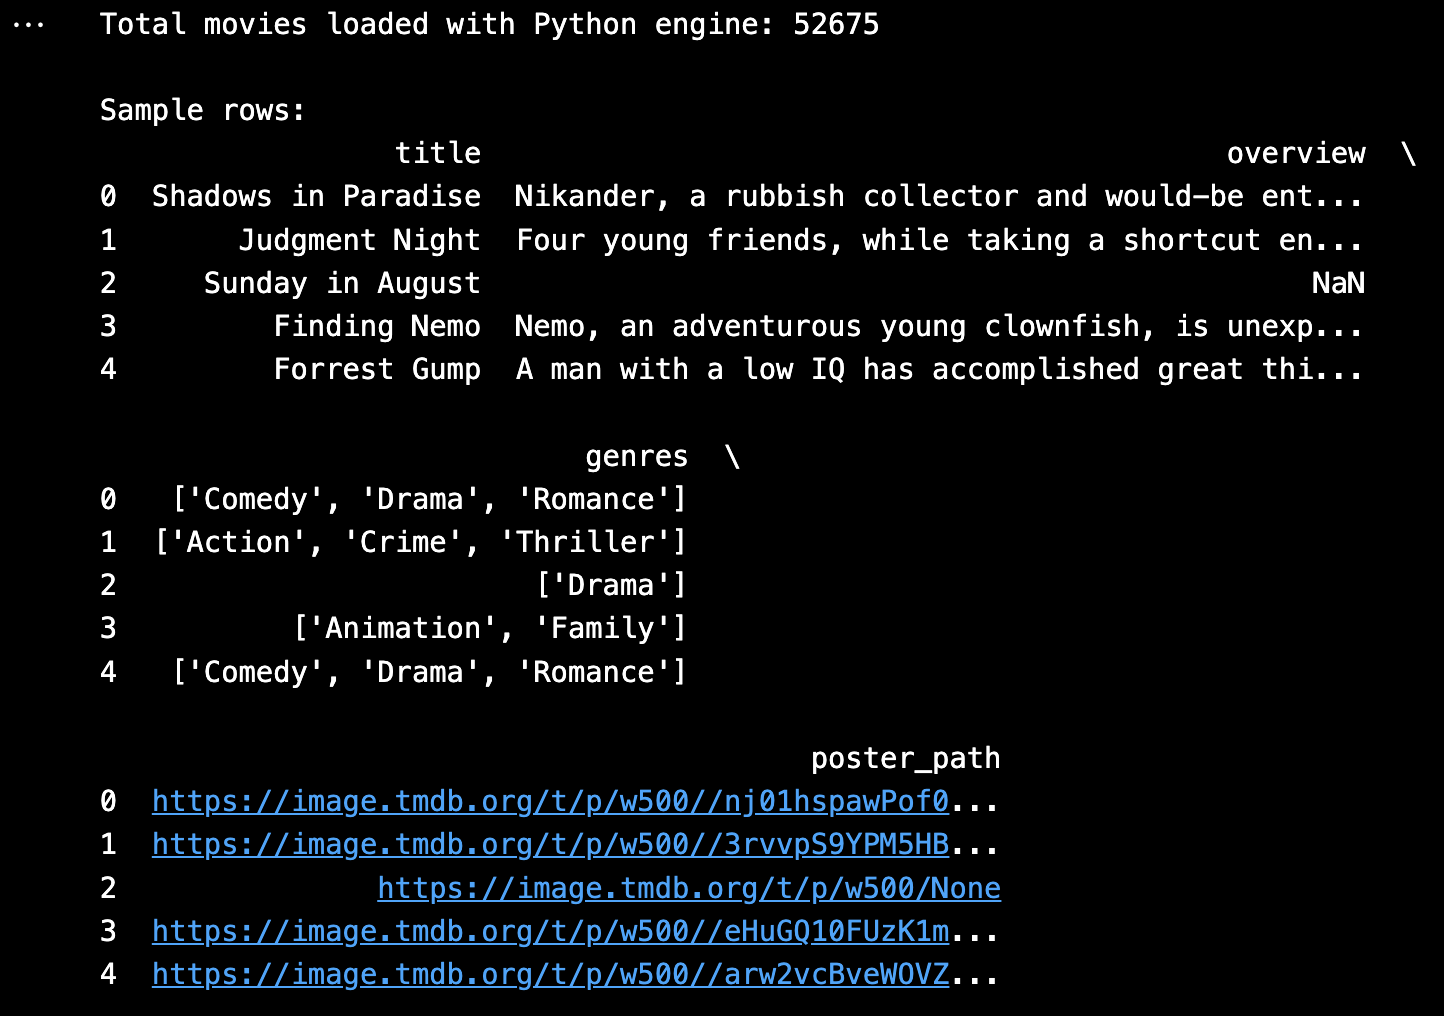Click the ['Animation', 'Family'] genres entry
The height and width of the screenshot is (1016, 1444).
(x=490, y=629)
